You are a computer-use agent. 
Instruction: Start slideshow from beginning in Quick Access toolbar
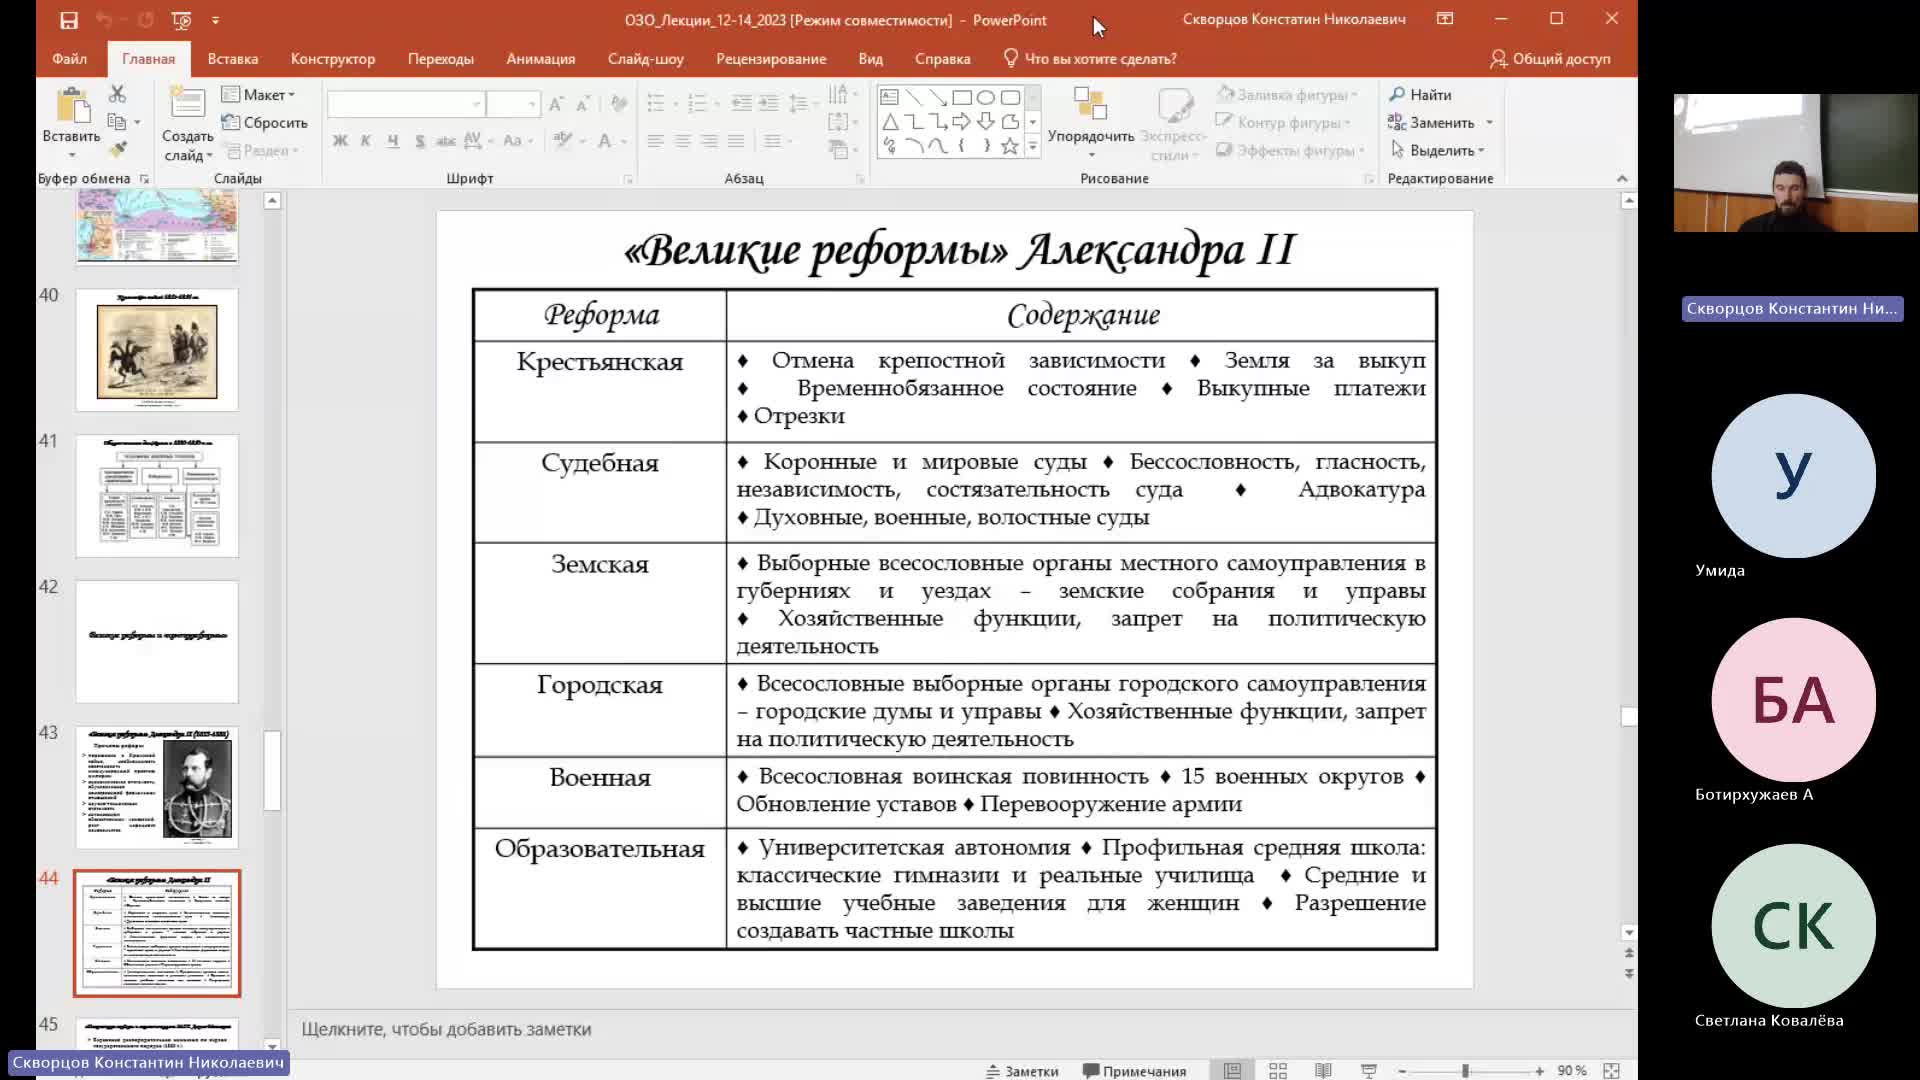[x=181, y=20]
